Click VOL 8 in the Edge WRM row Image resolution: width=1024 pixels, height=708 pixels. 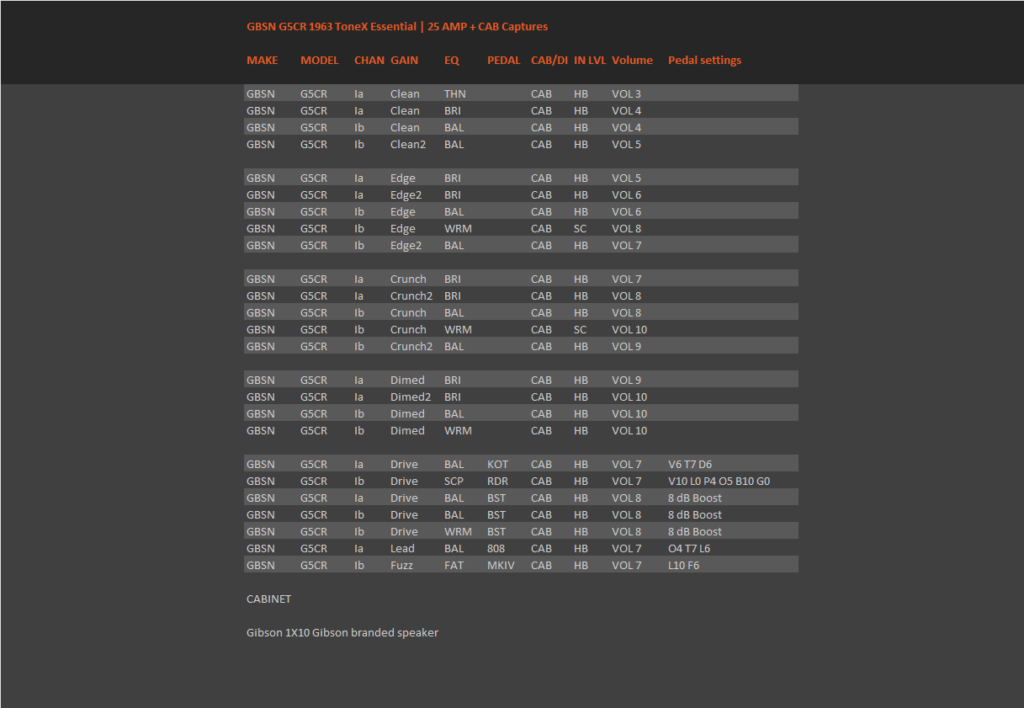pos(626,229)
